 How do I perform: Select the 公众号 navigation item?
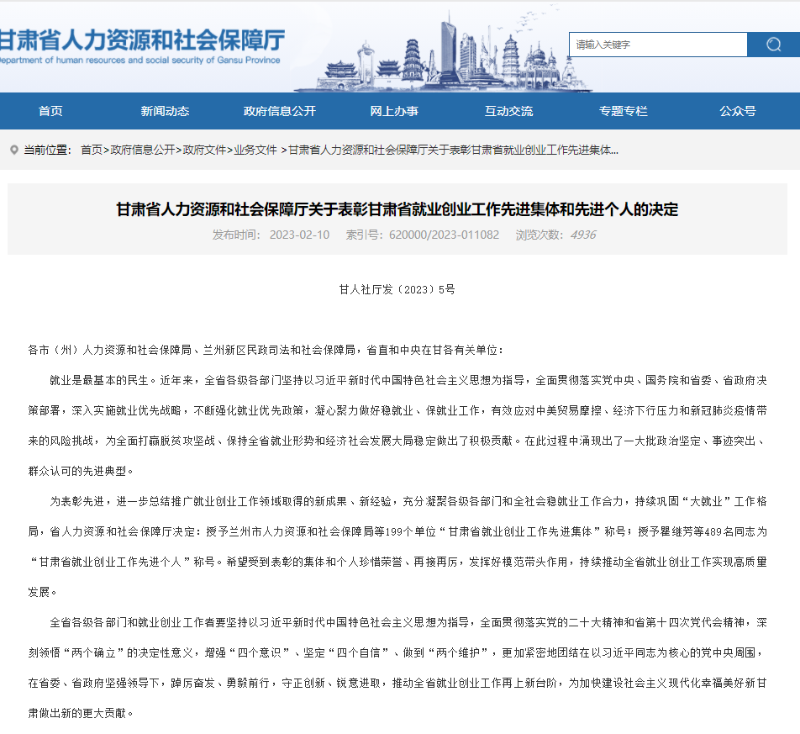coord(737,111)
